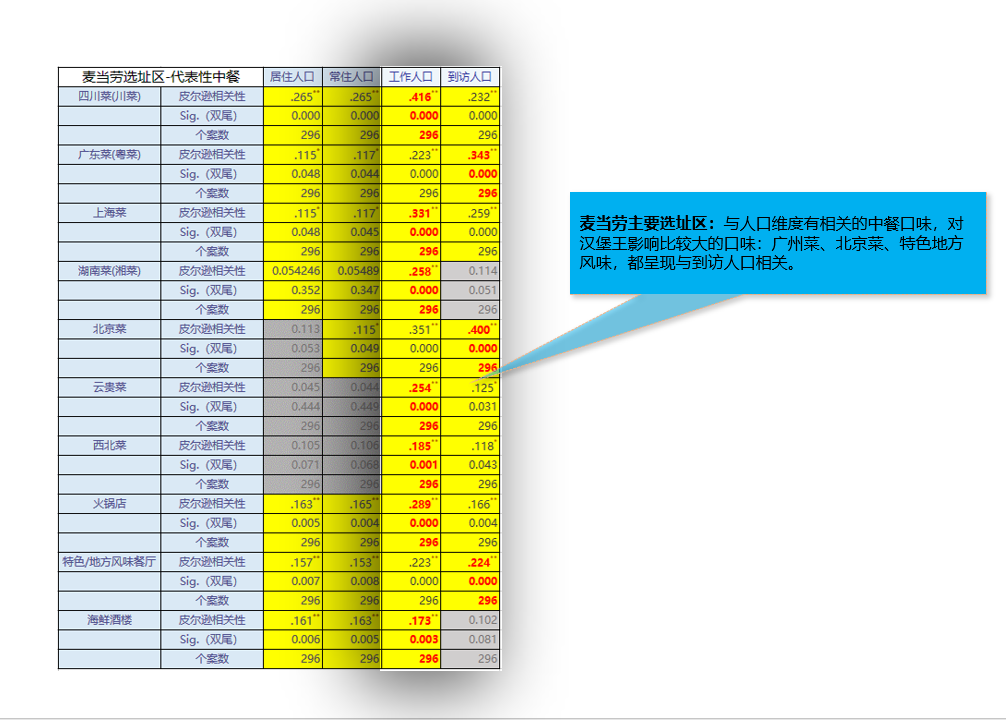1006x720 pixels.
Task: Click the red 0.001 significance cell
Action: 411,465
